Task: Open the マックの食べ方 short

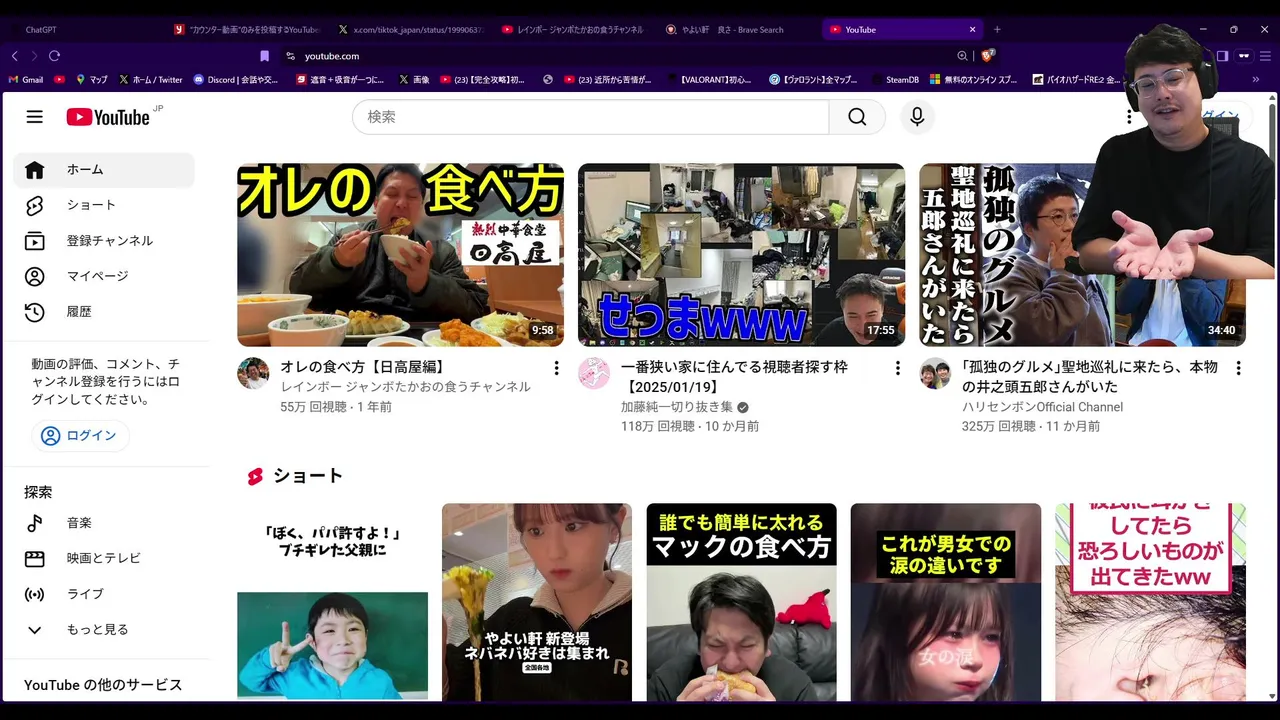Action: click(x=741, y=602)
